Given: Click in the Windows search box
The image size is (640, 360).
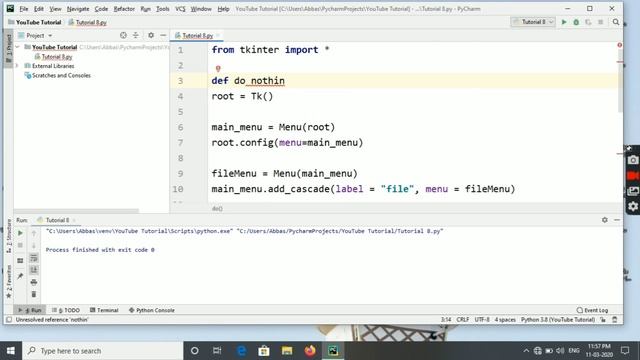Looking at the screenshot, I should [x=102, y=351].
